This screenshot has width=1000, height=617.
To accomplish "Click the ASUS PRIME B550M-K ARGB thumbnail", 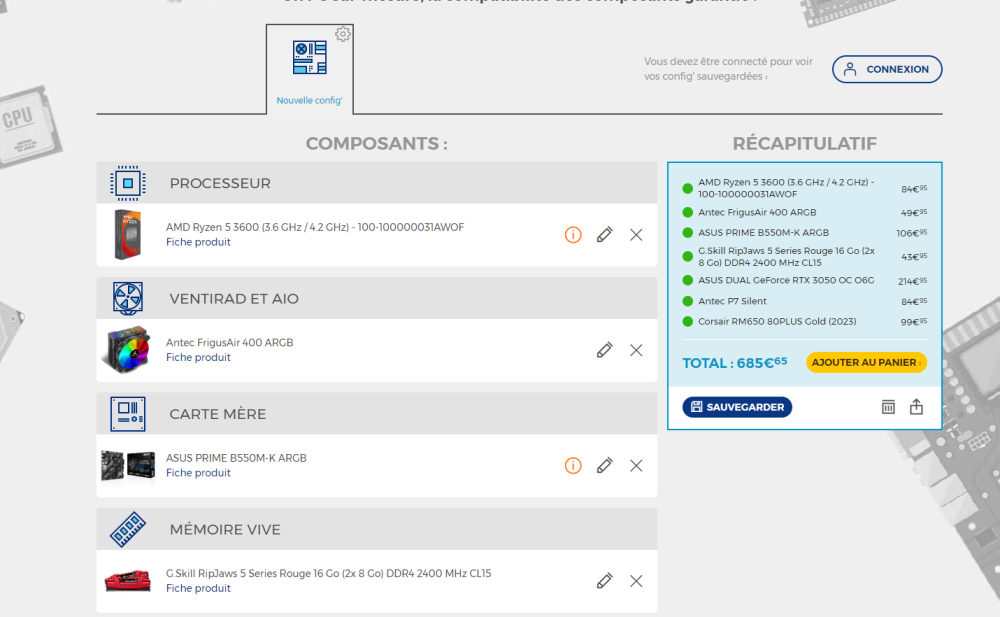I will (x=128, y=465).
